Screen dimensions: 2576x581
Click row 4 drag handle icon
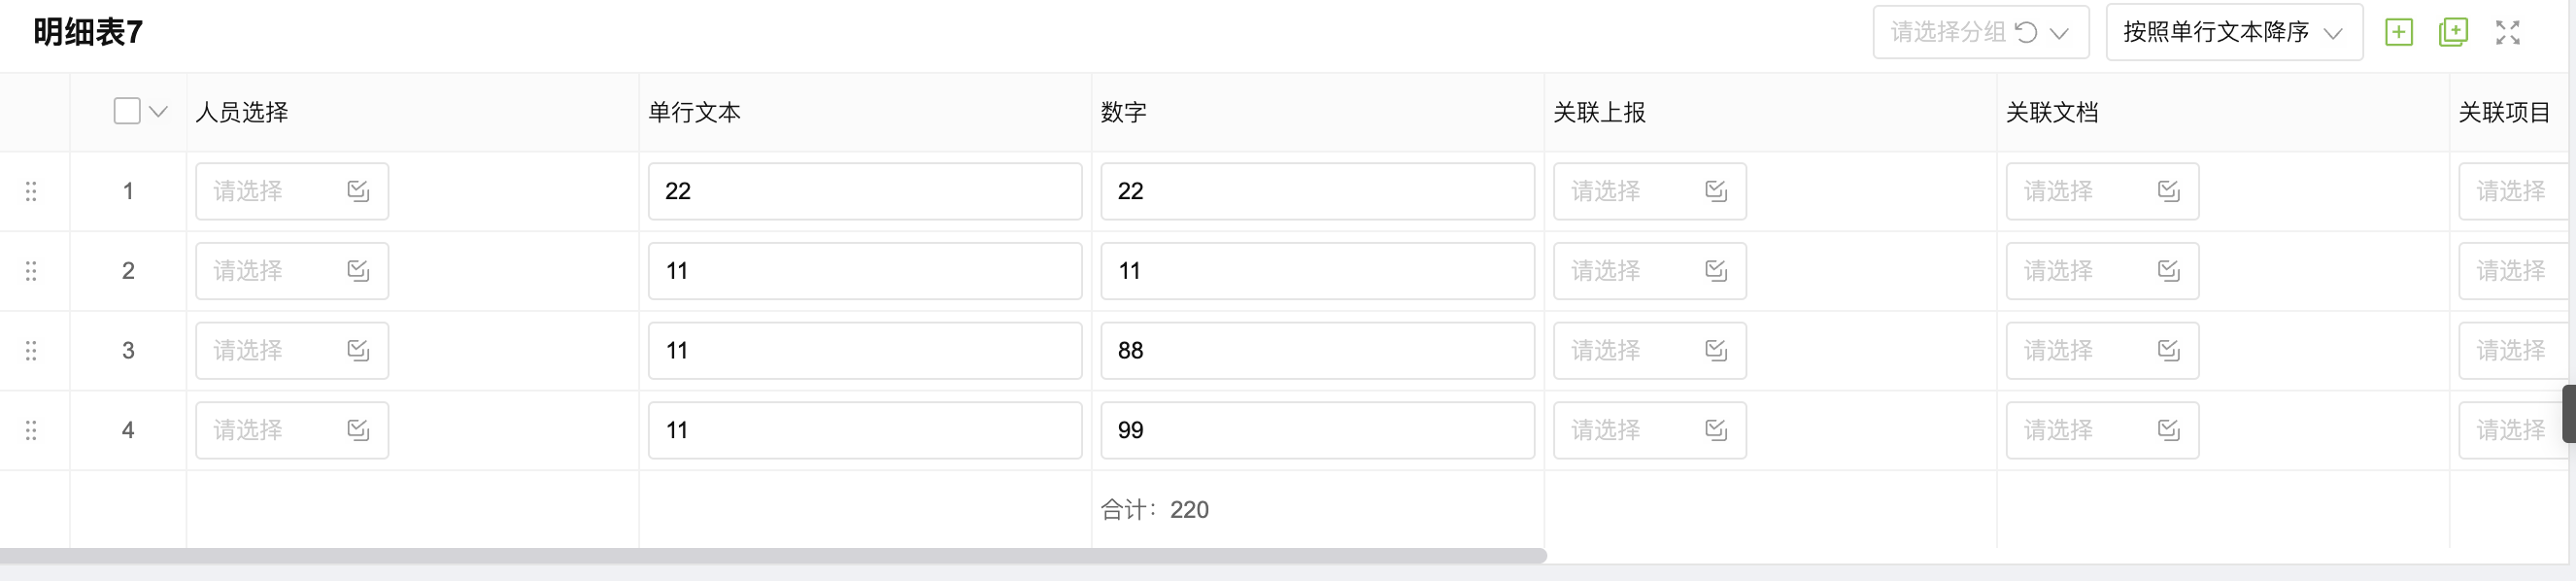click(31, 430)
